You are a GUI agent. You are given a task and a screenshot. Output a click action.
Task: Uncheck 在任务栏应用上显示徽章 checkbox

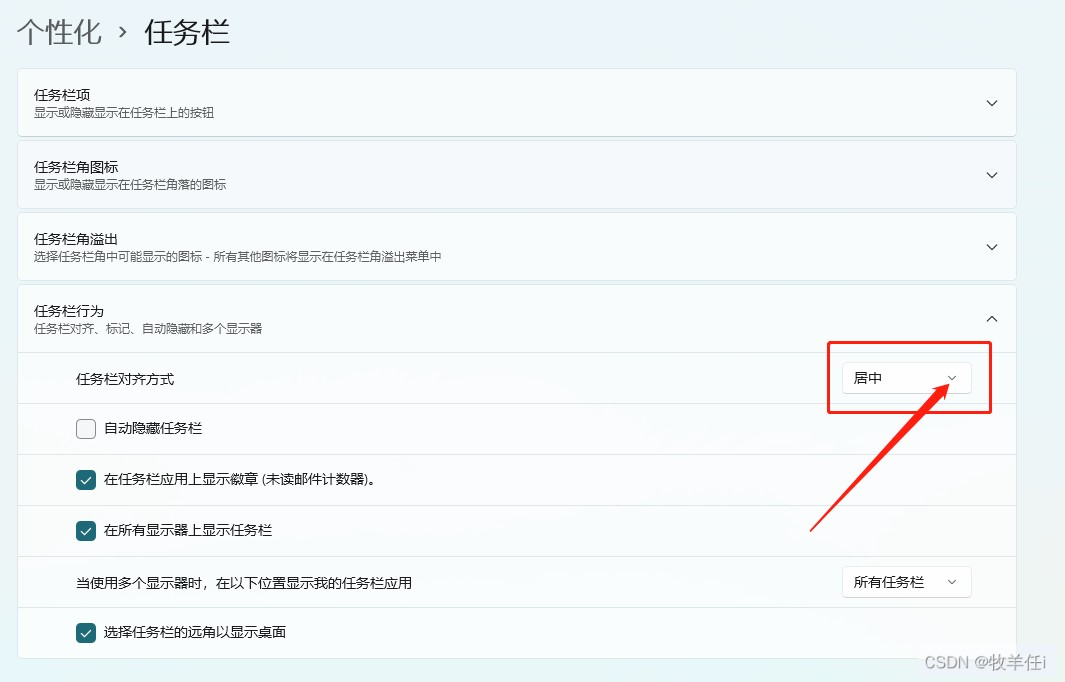click(86, 480)
